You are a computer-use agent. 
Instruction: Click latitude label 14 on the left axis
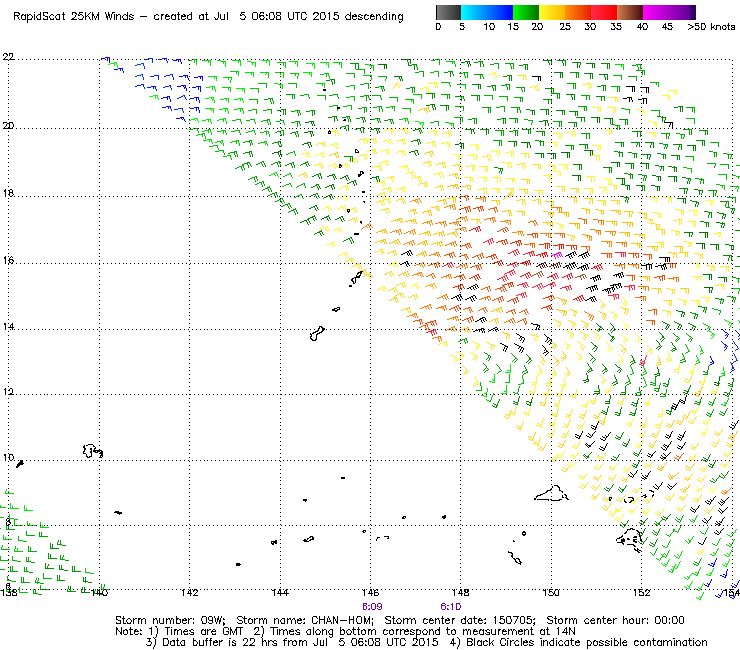click(x=8, y=327)
